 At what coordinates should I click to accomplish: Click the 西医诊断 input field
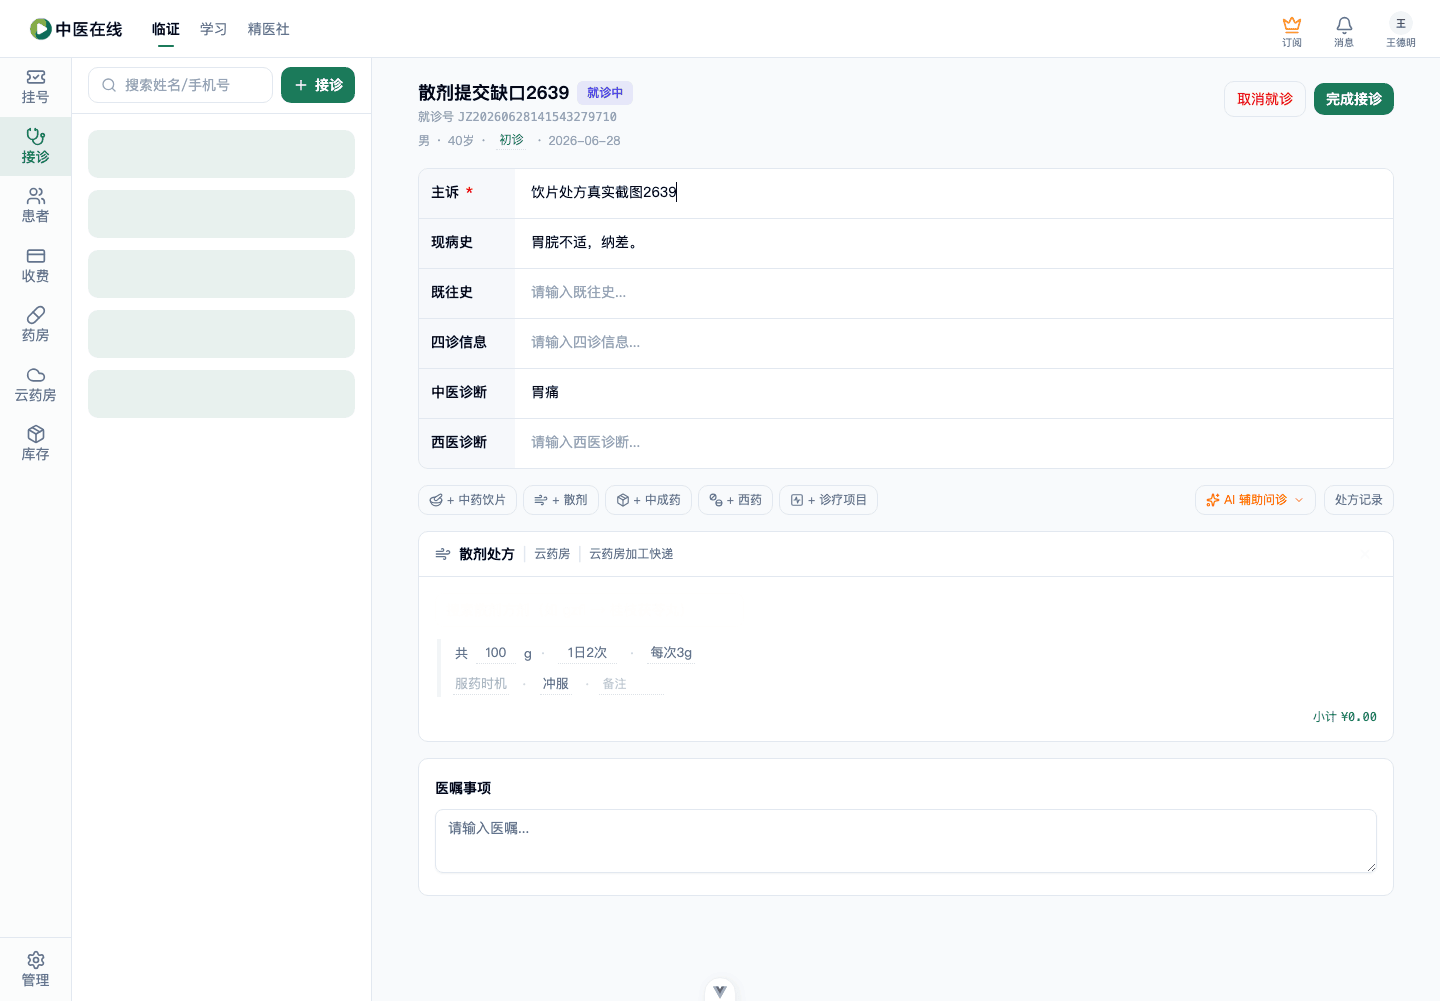953,443
